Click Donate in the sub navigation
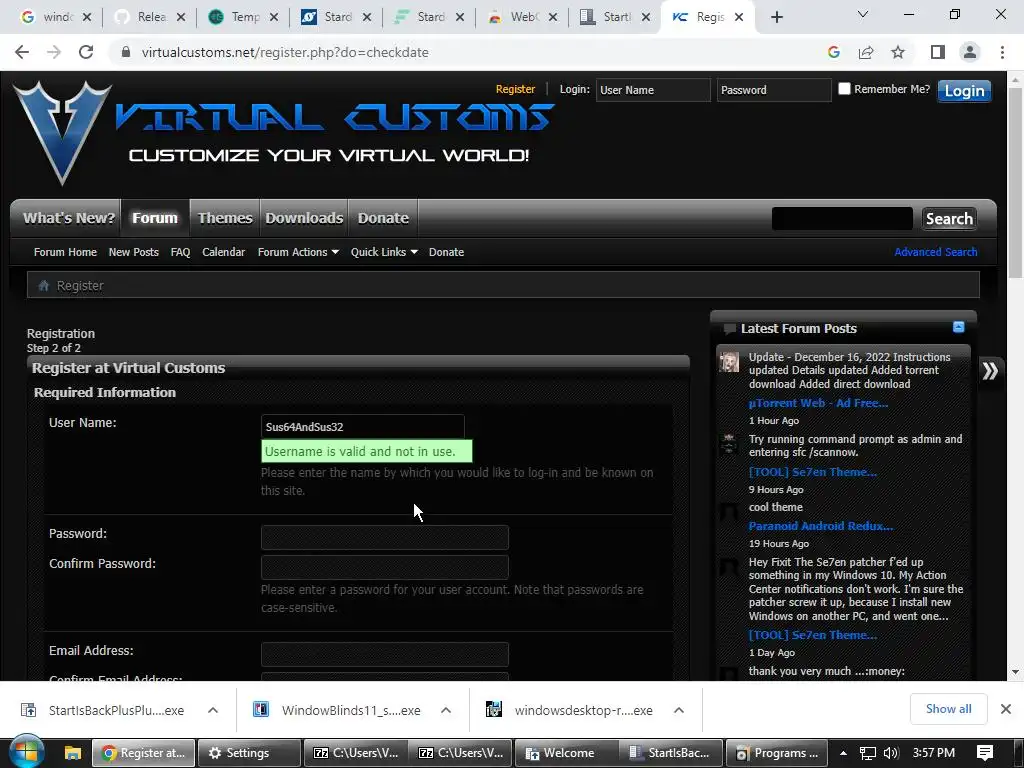 (x=446, y=252)
